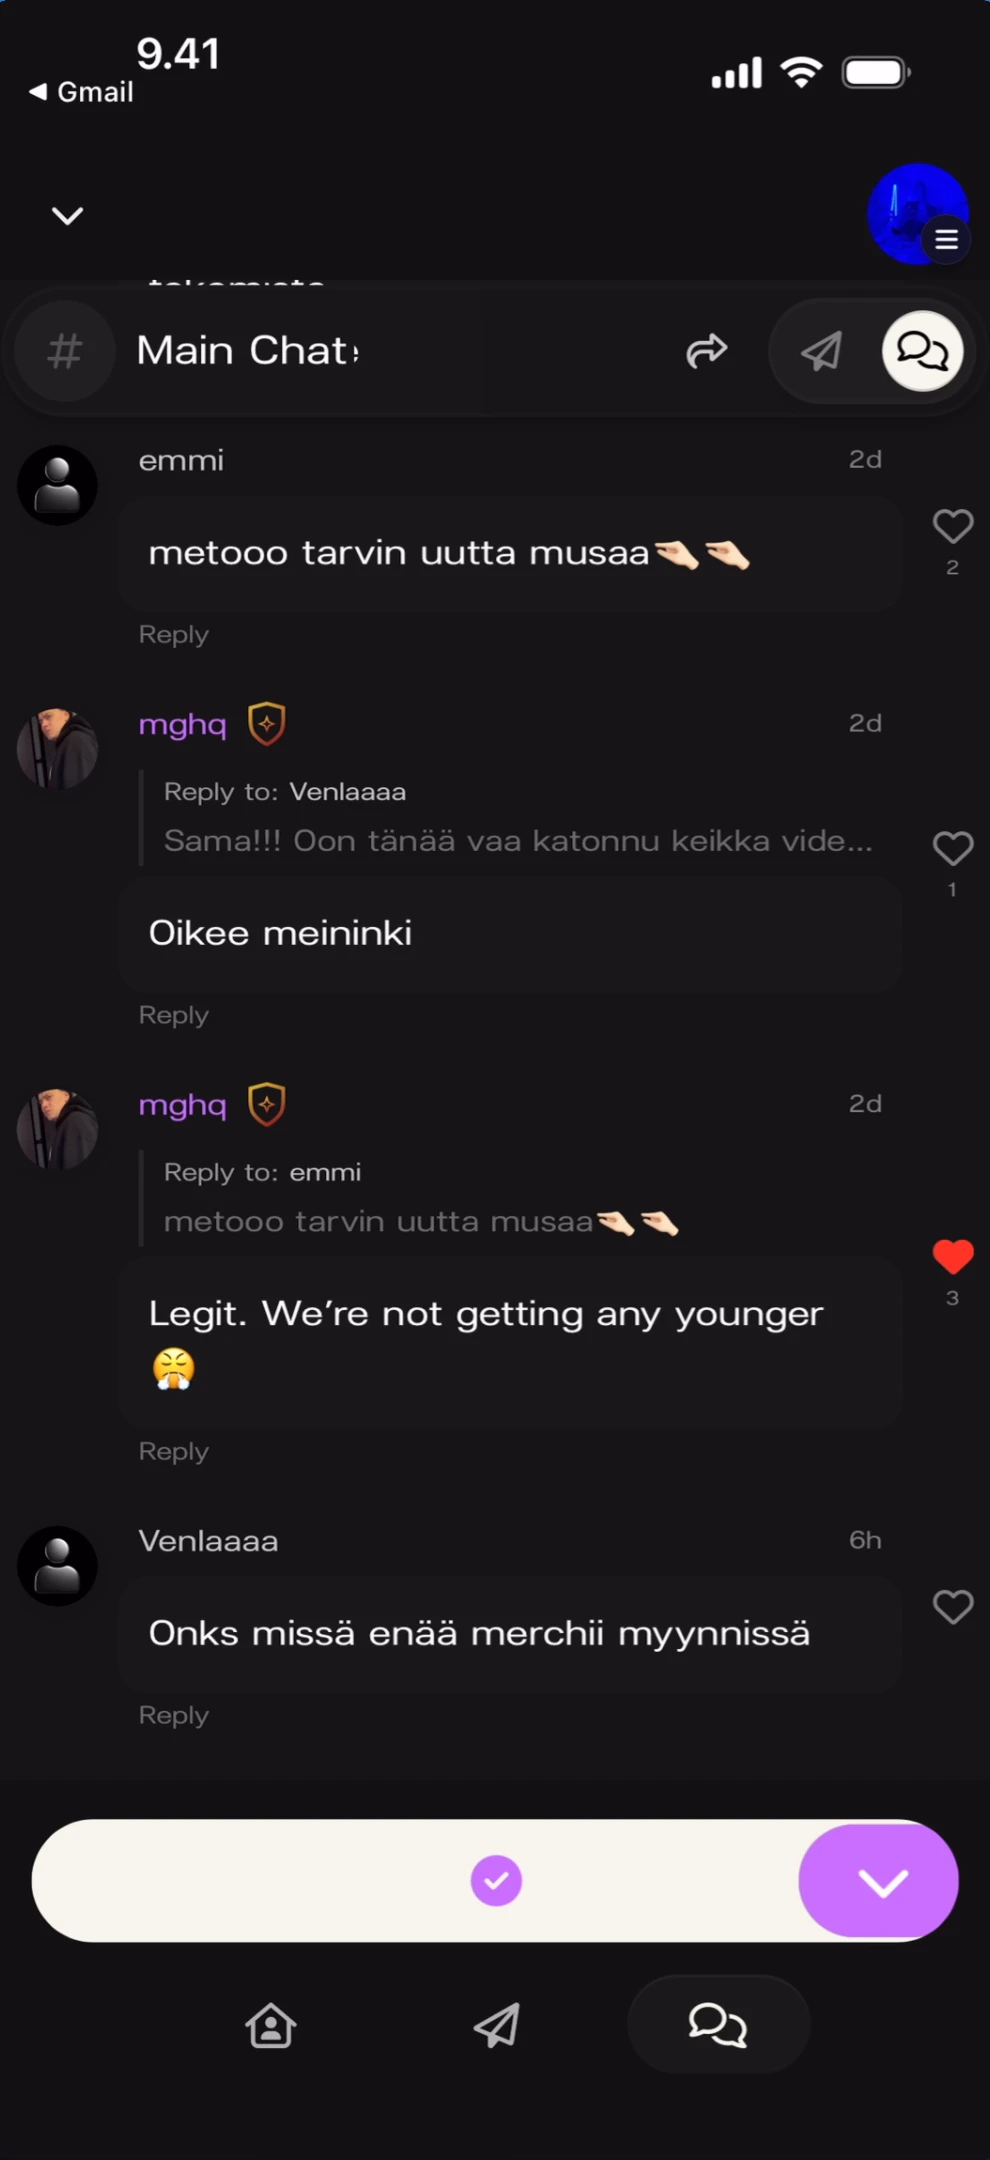The image size is (990, 2160).
Task: Reply to Venlaaaa's merch question
Action: [x=172, y=1714]
